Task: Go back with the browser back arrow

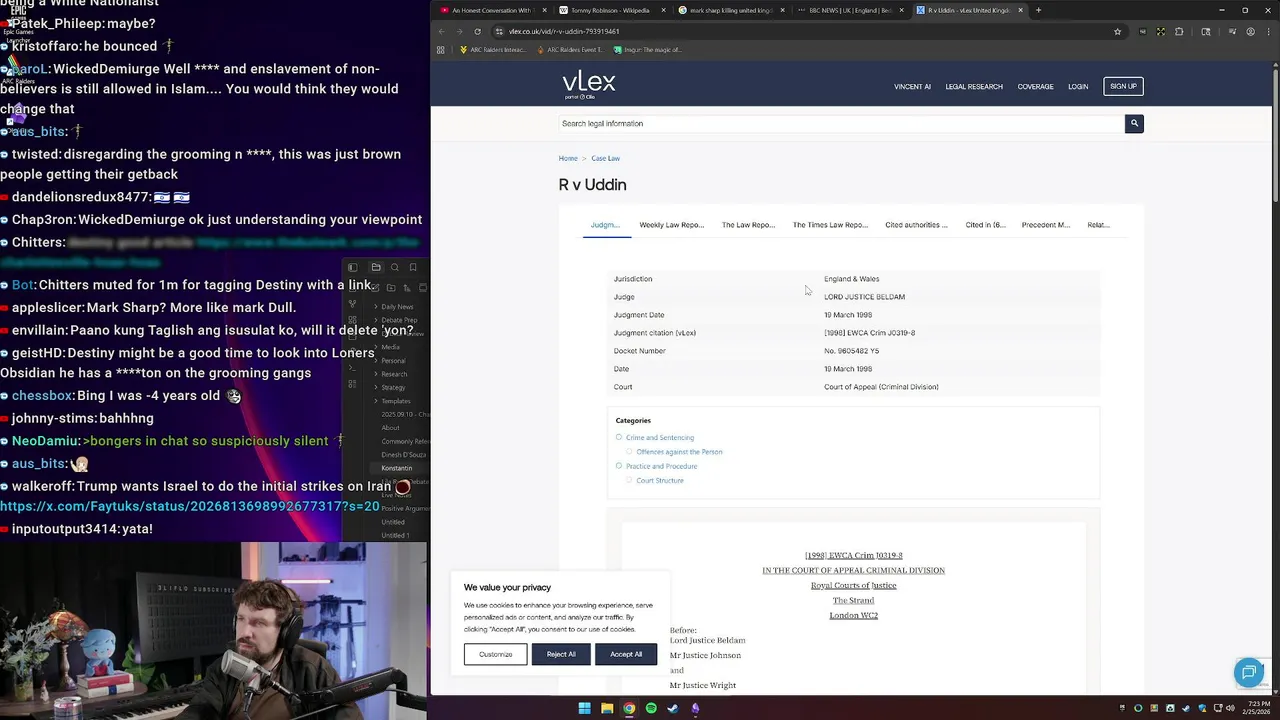Action: (441, 31)
